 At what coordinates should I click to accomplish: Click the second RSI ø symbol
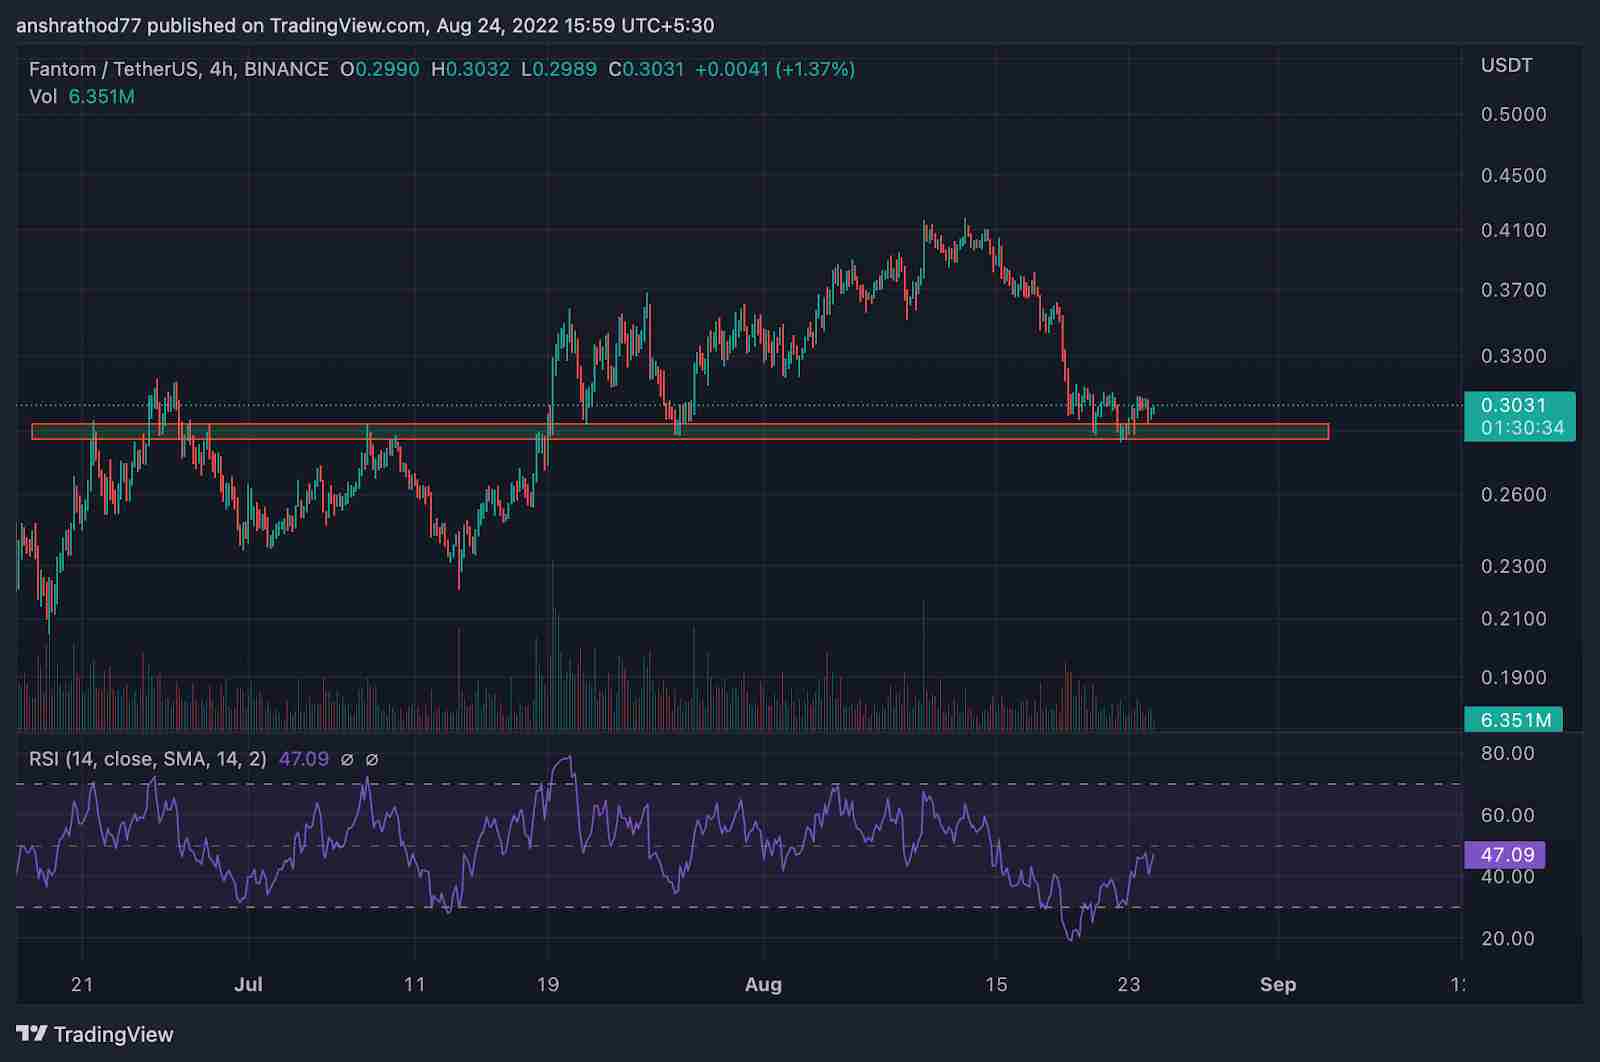tap(372, 759)
